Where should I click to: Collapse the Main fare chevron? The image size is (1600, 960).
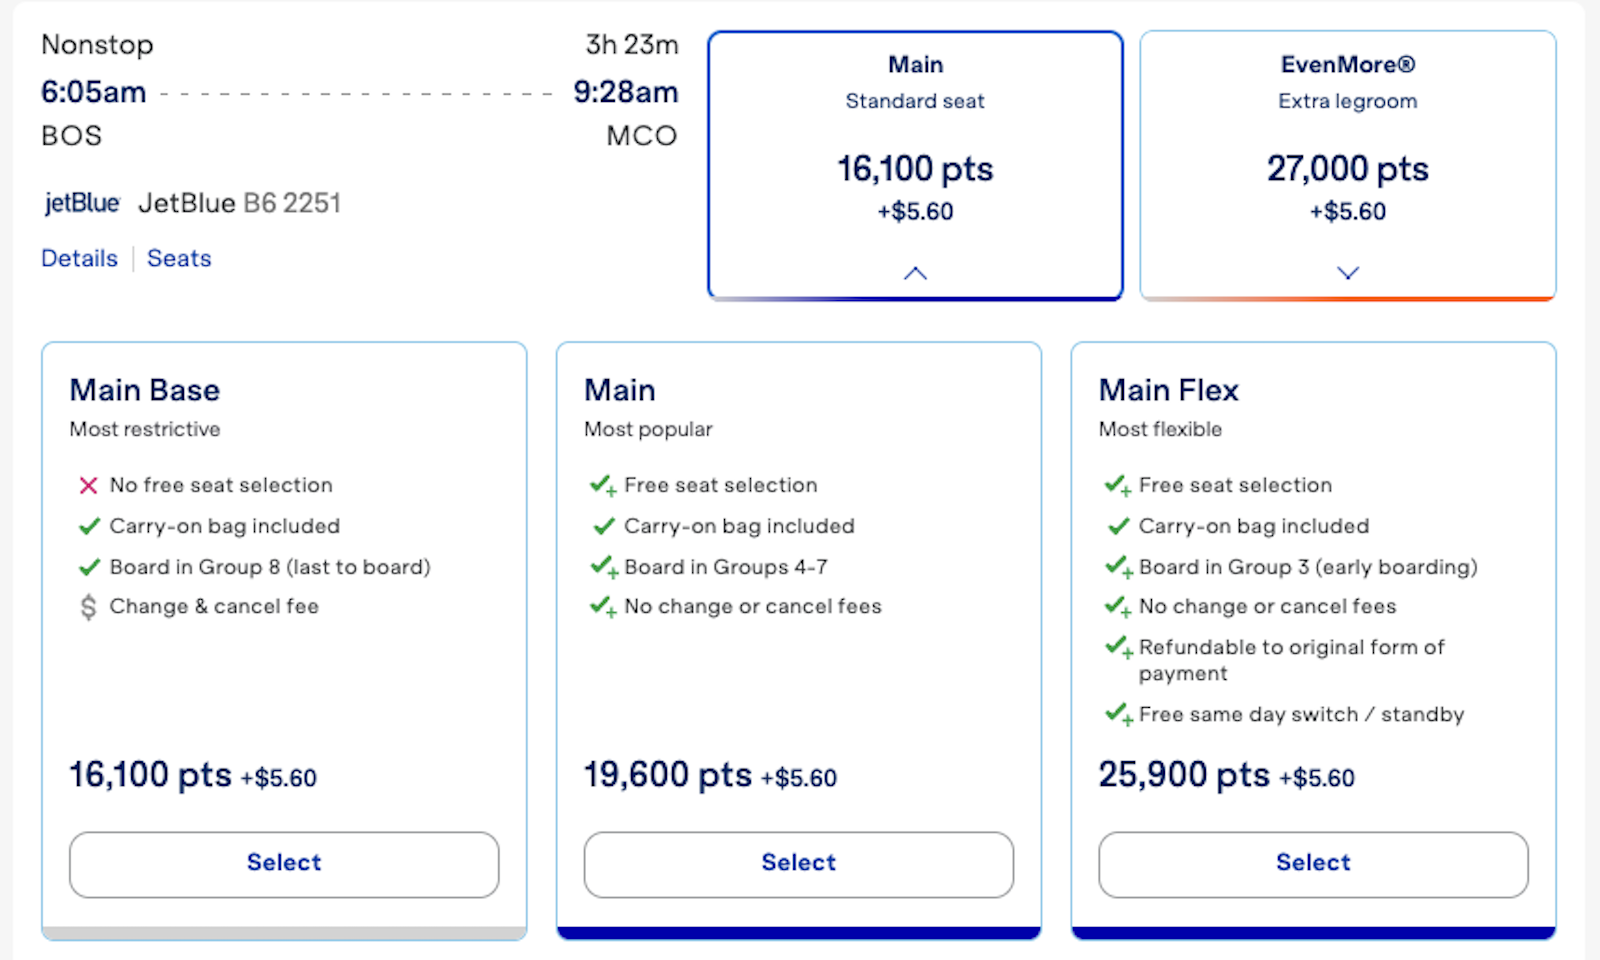tap(915, 273)
